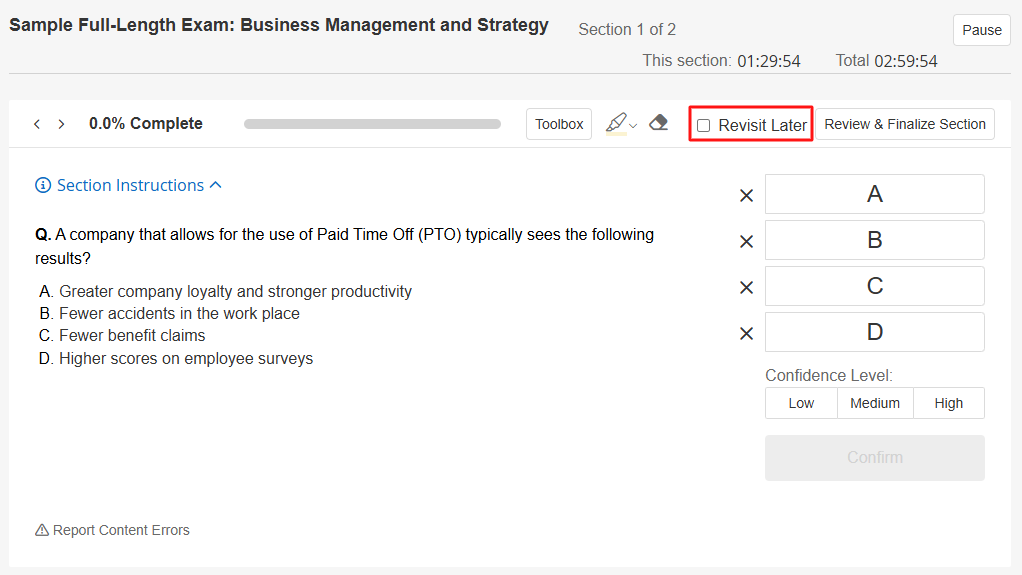Image resolution: width=1022 pixels, height=575 pixels.
Task: Open highlighter color dropdown arrow
Action: point(633,126)
